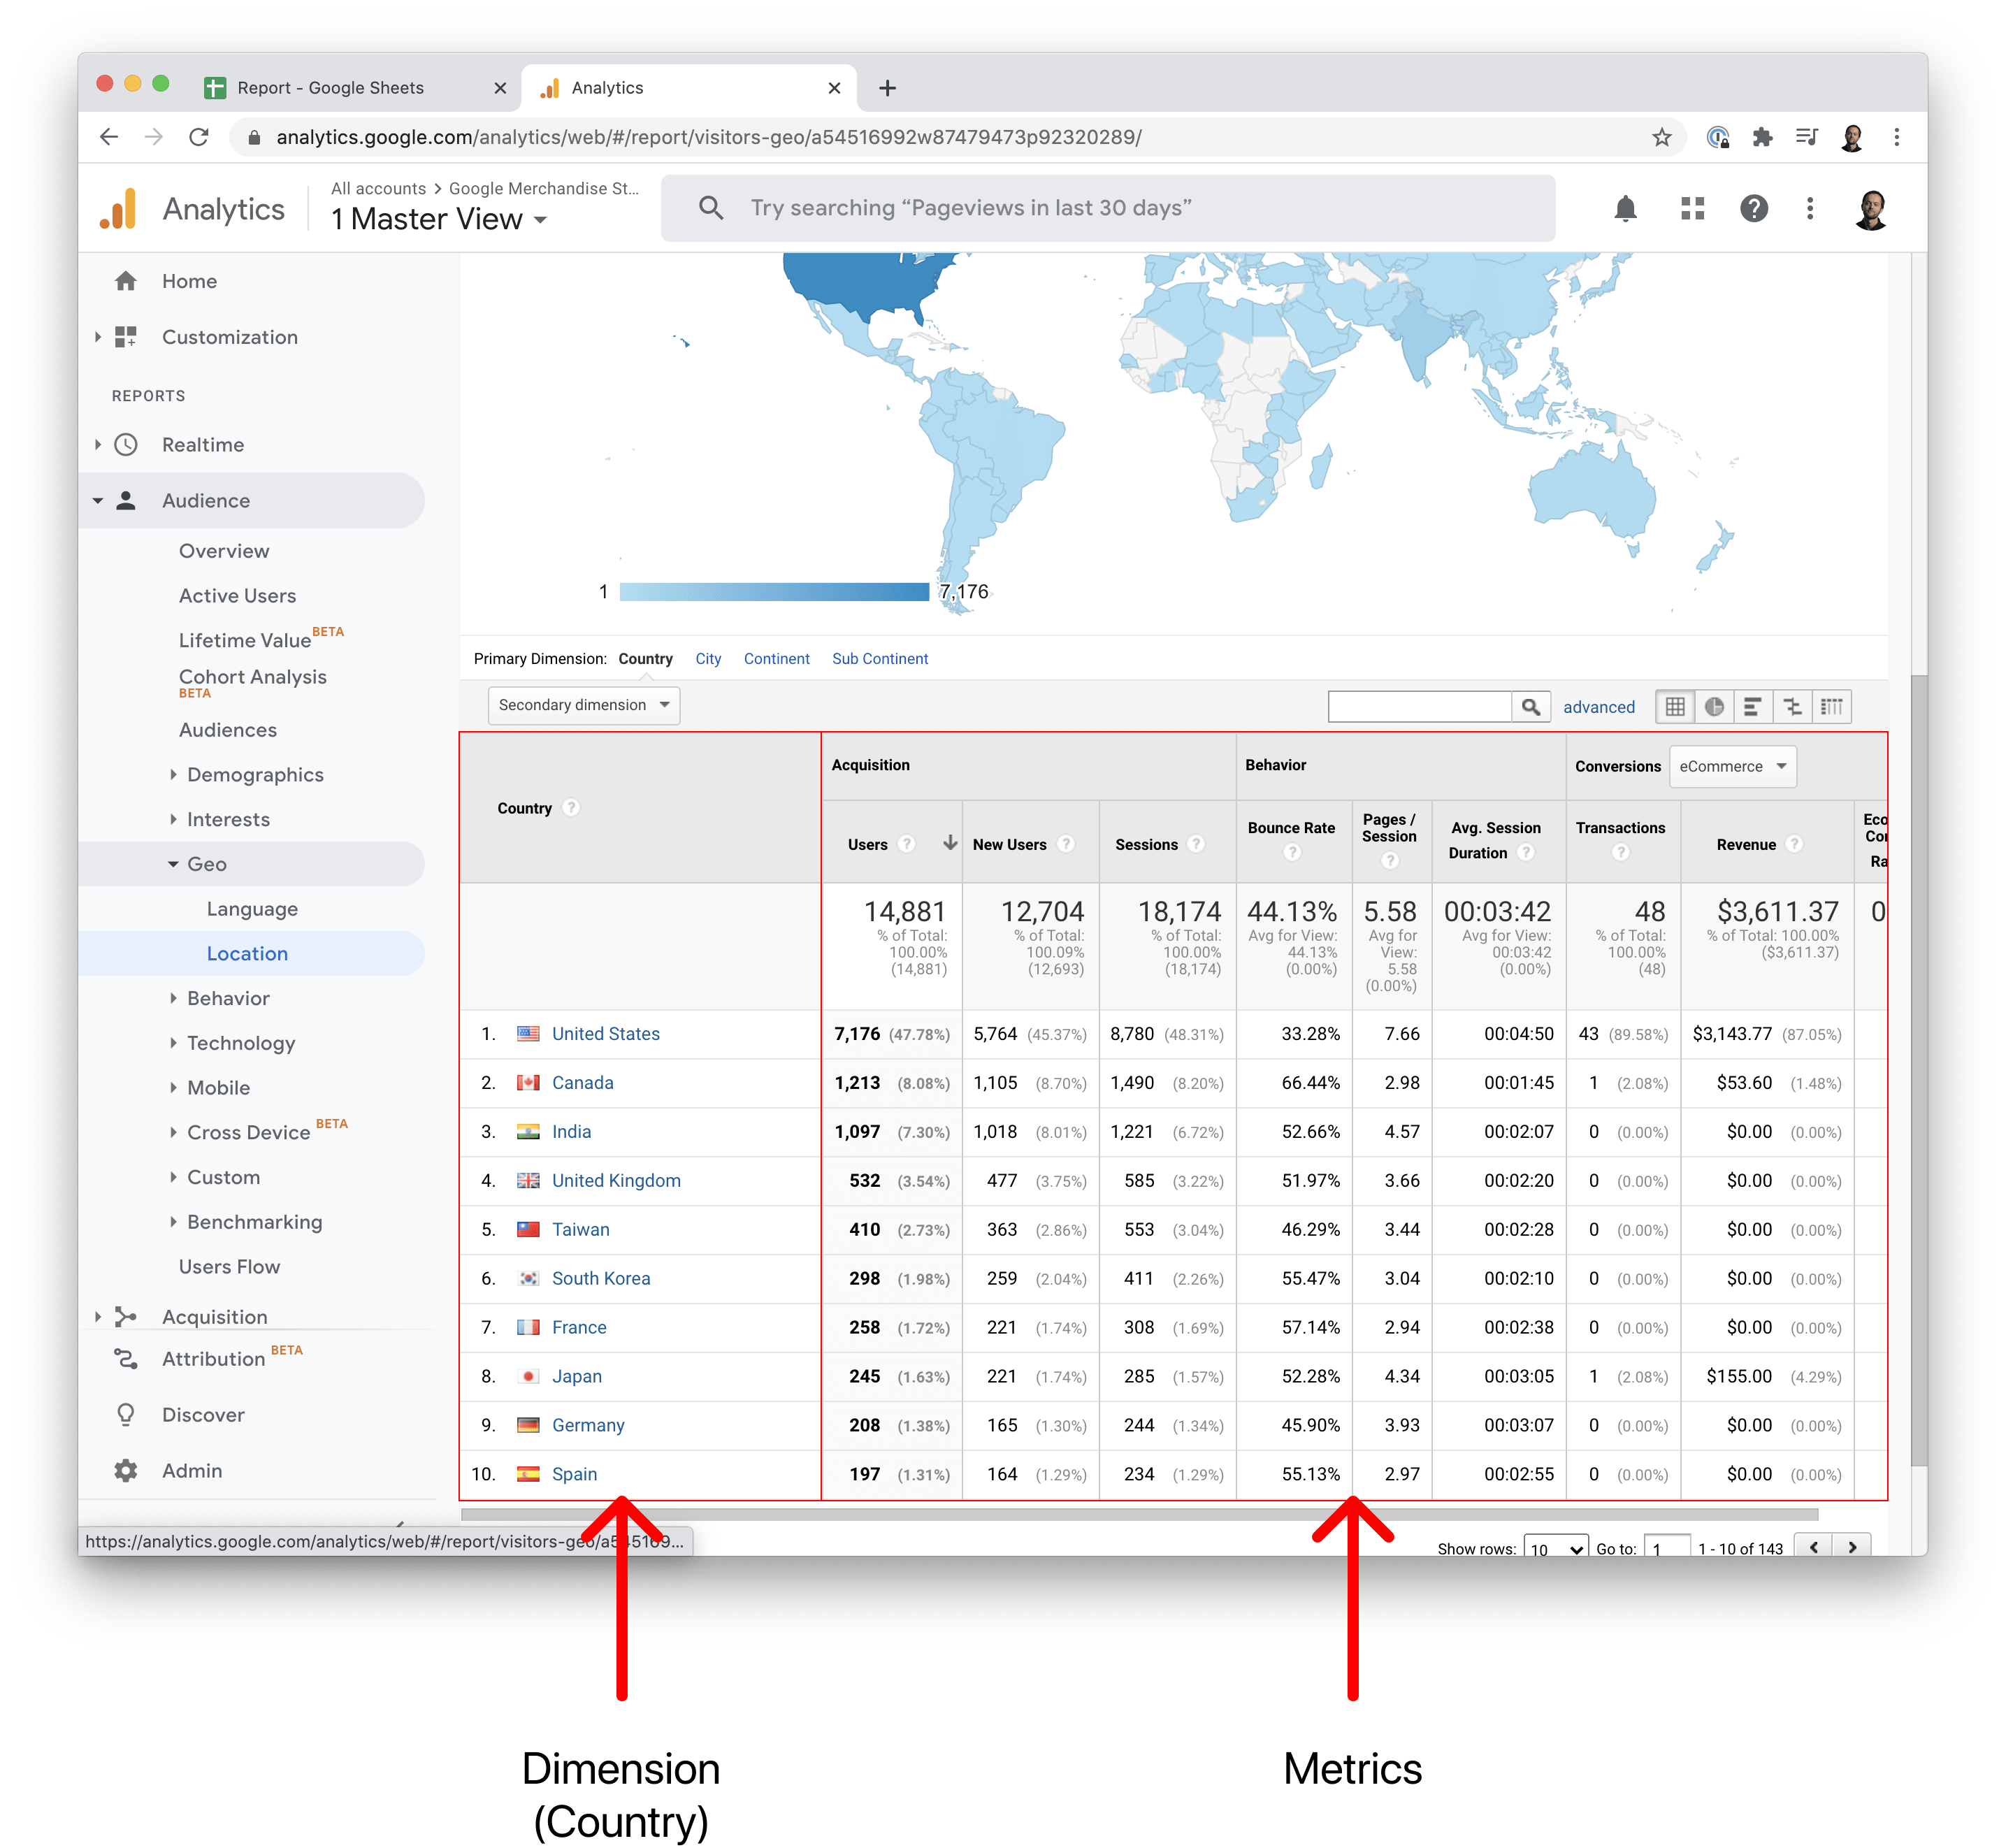Viewport: 2006px width, 1848px height.
Task: Select the Data table view icon
Action: [1675, 707]
